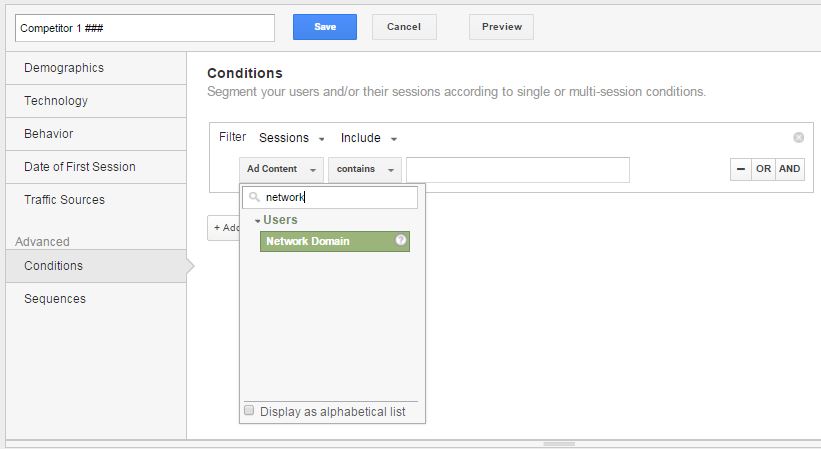Save the segment with the Save button
Screen dimensions: 821x449
[325, 27]
